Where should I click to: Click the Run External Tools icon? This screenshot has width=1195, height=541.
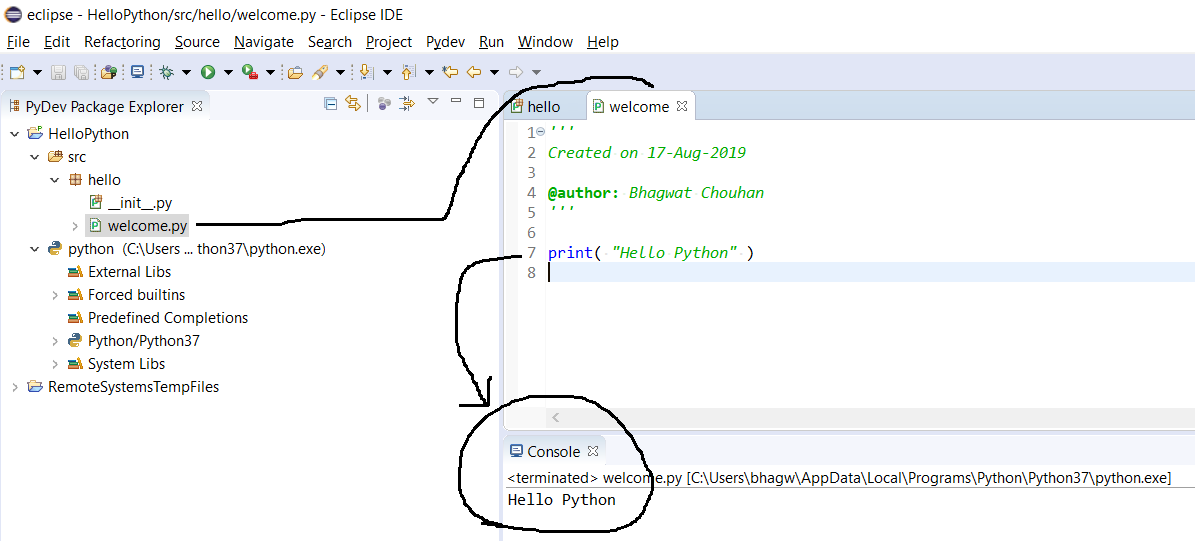[x=249, y=72]
